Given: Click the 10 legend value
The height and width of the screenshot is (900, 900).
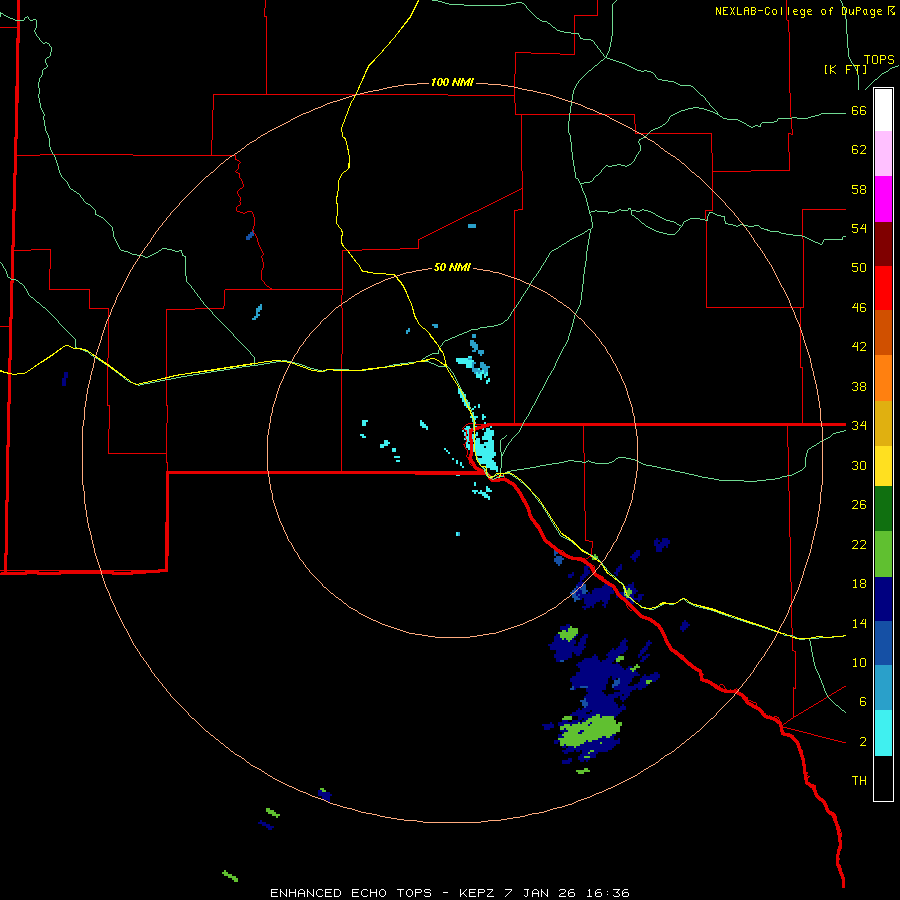Looking at the screenshot, I should point(859,662).
